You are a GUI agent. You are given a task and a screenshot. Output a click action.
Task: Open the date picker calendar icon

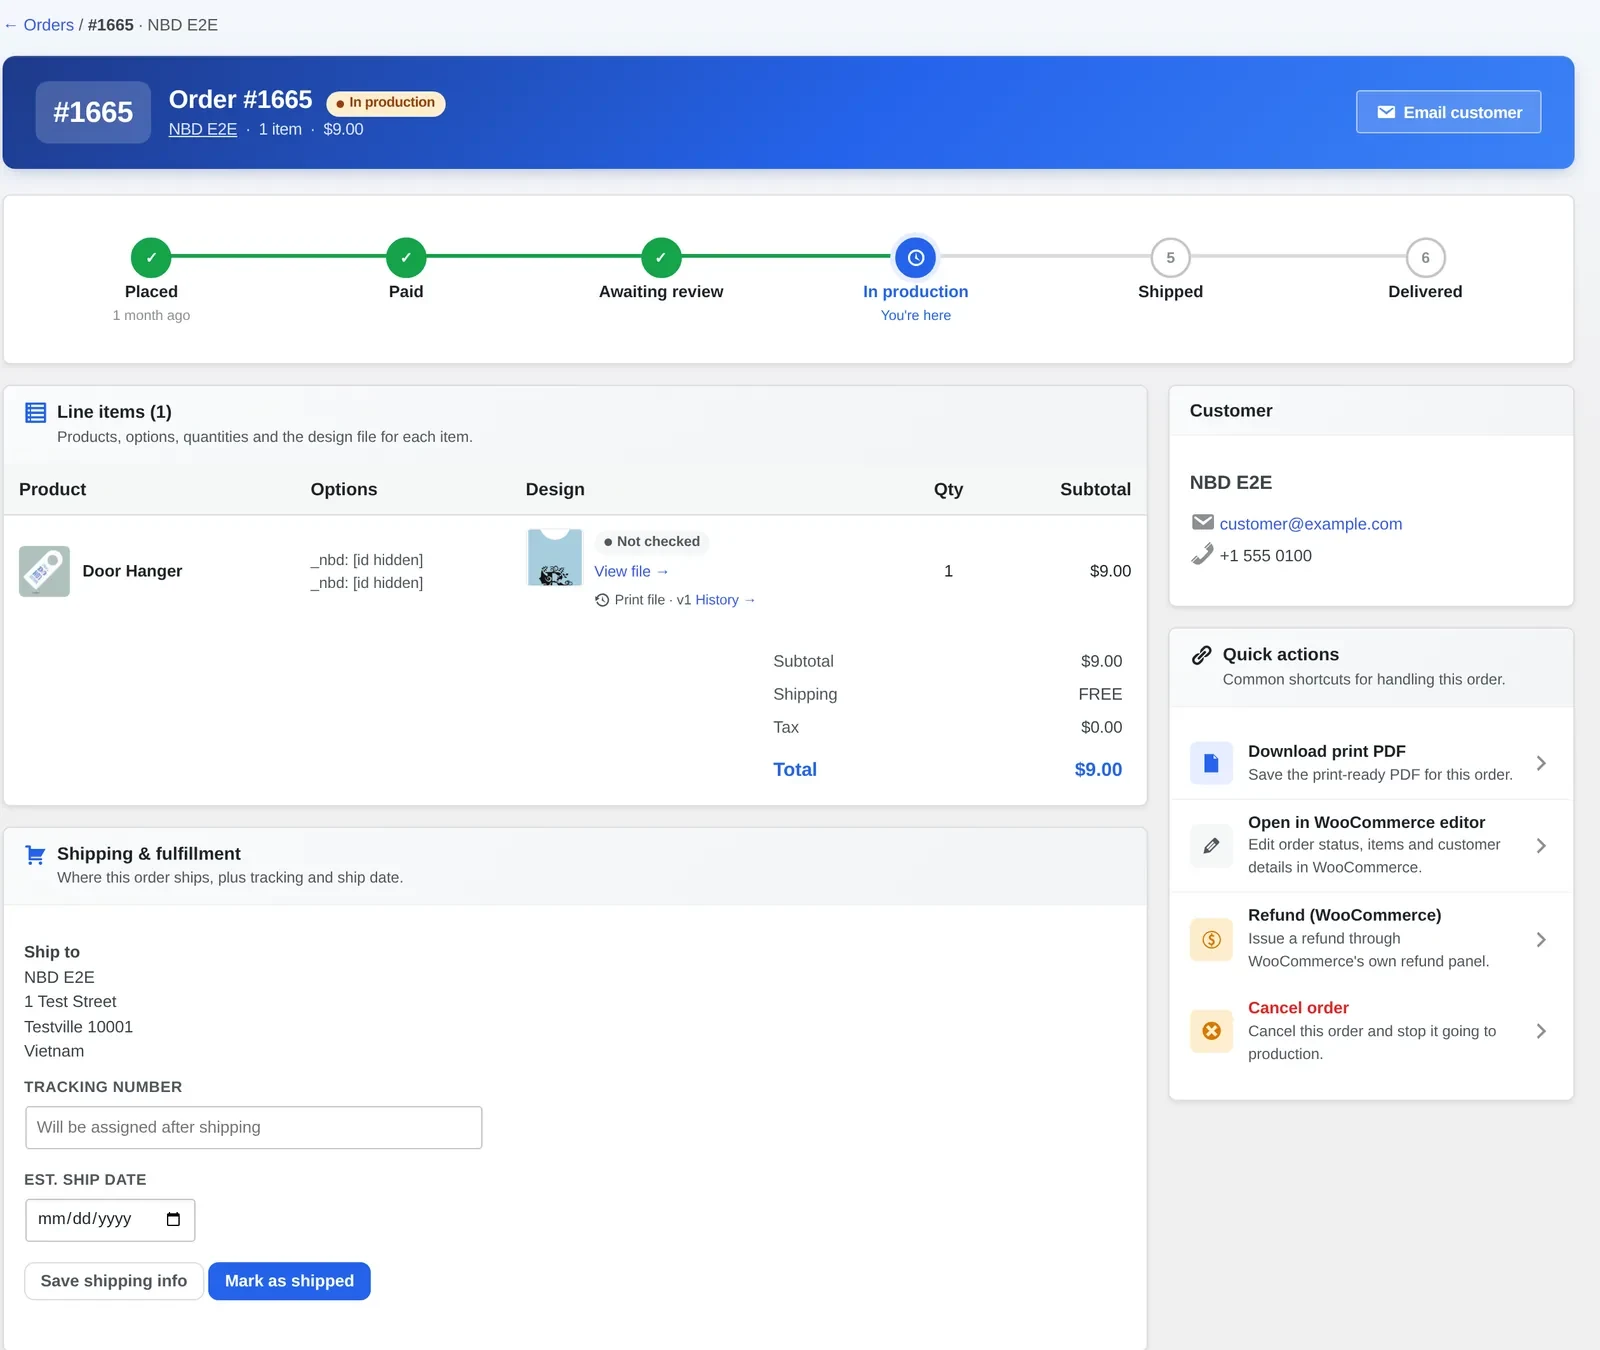[173, 1219]
